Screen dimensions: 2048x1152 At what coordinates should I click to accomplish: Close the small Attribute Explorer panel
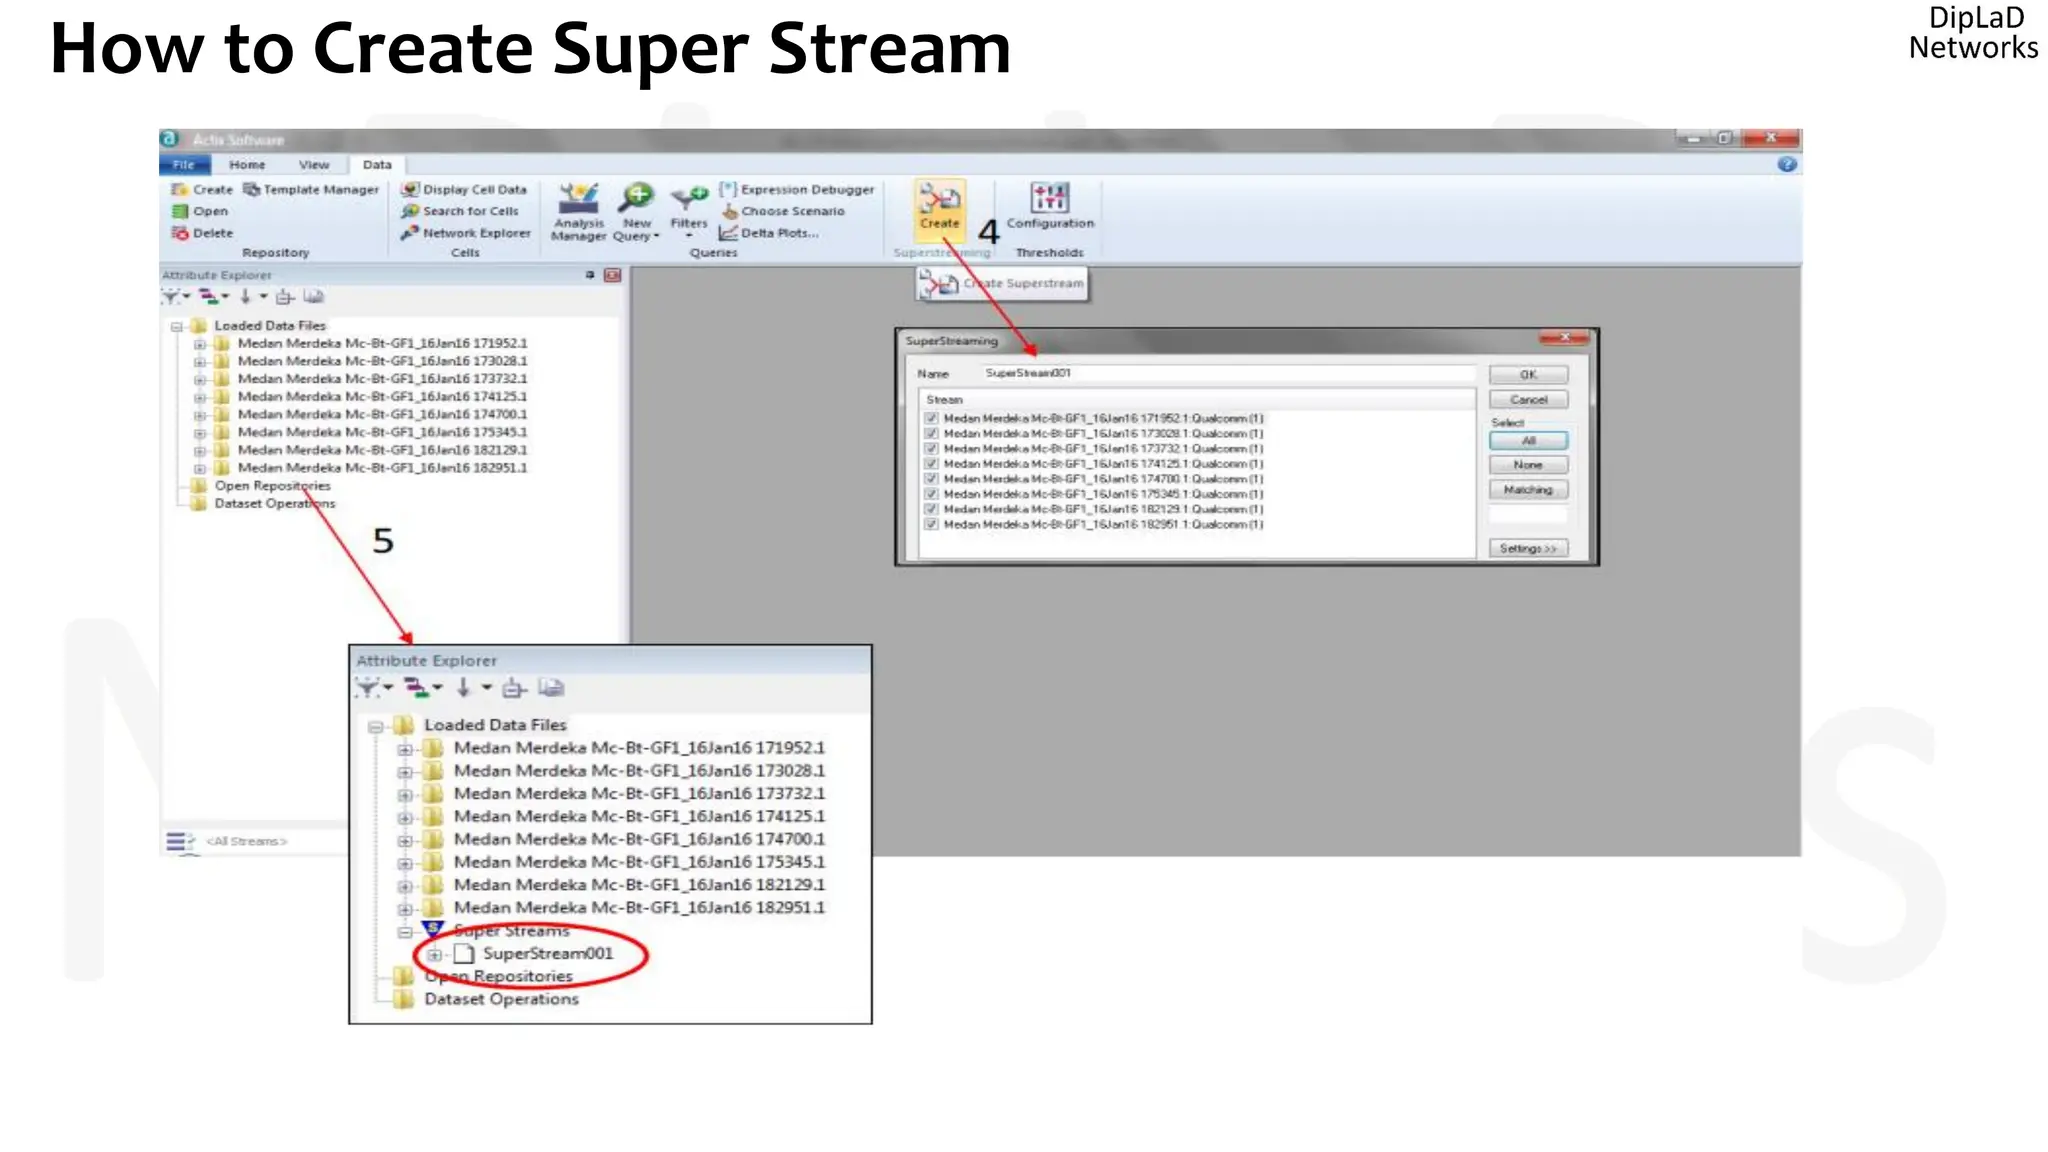(x=612, y=275)
